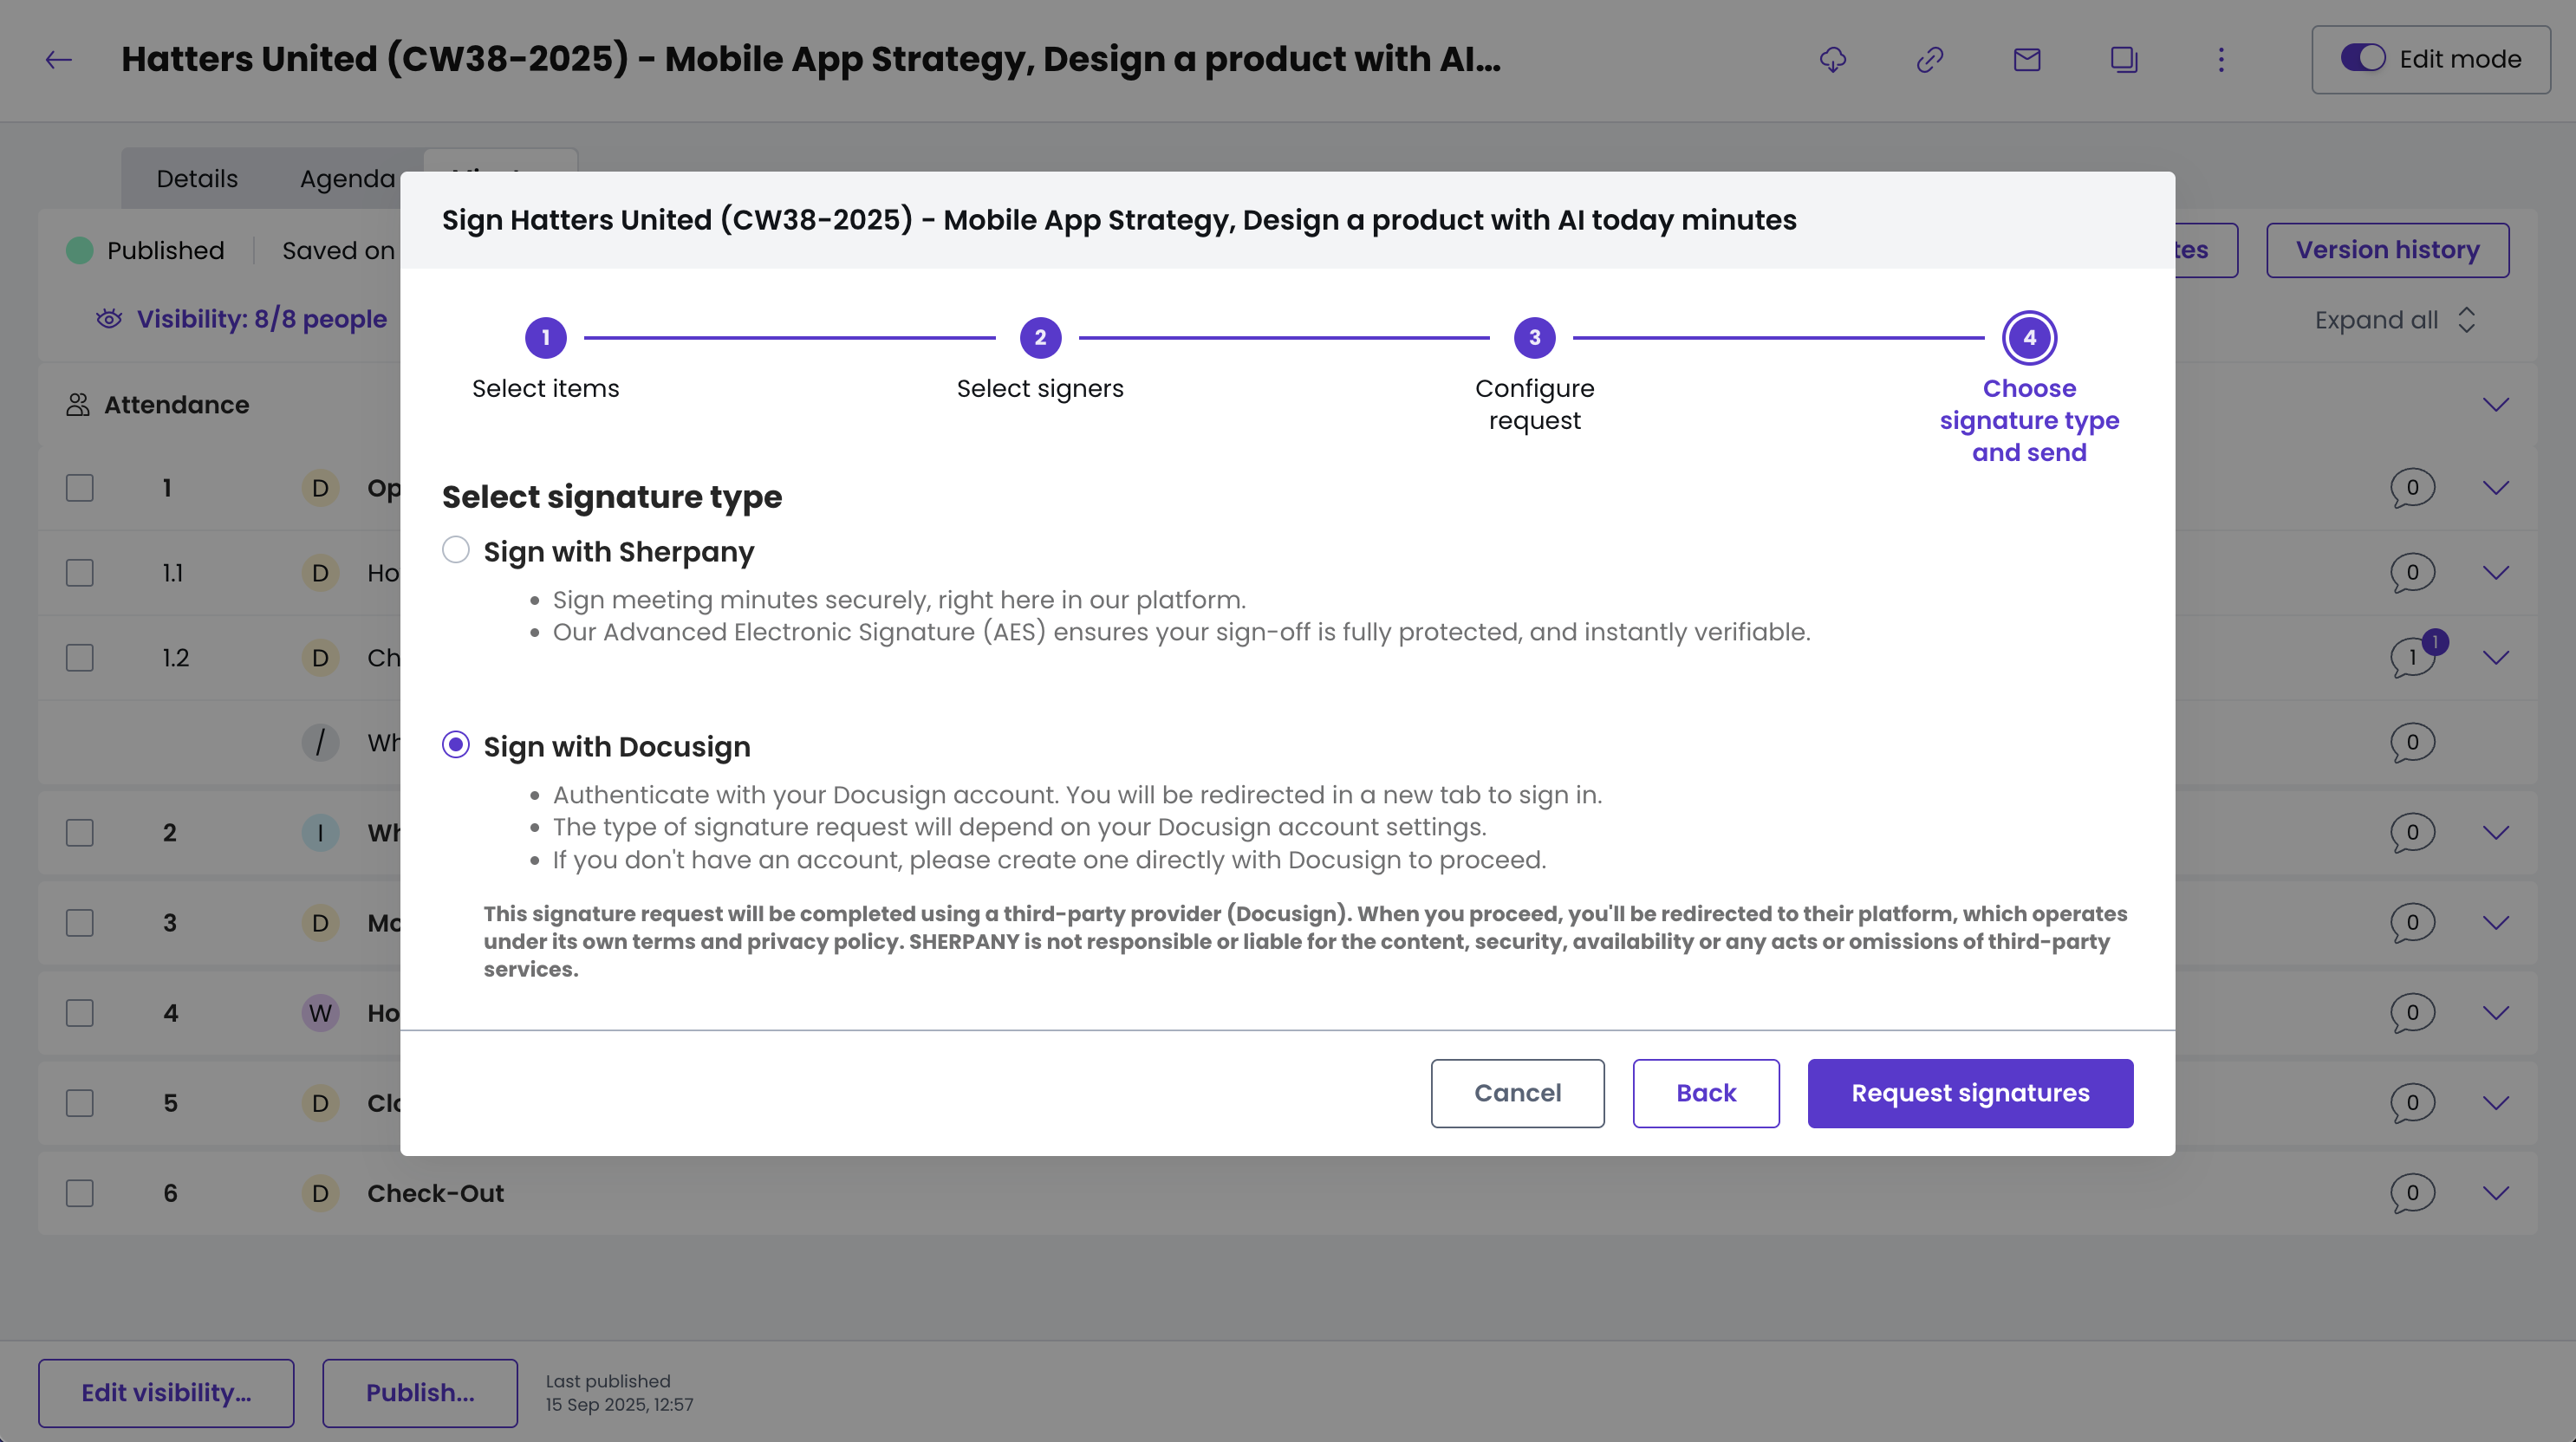
Task: Open the three-dot more options menu
Action: click(2221, 60)
